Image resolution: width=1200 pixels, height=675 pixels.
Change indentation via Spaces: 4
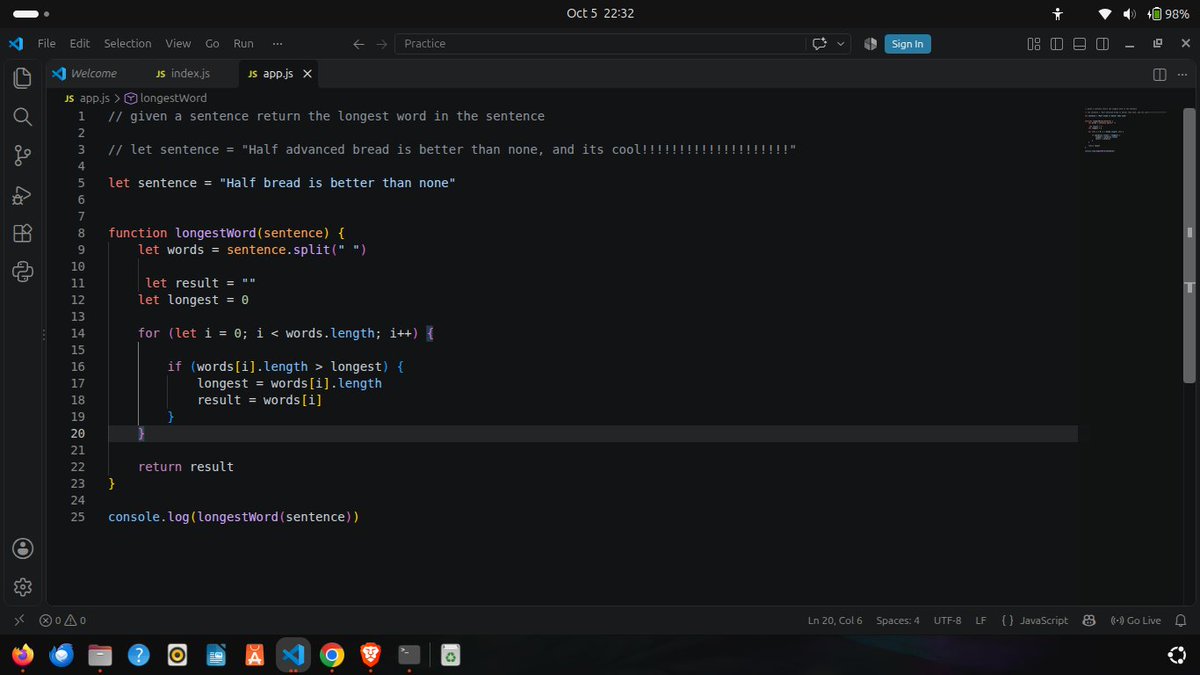898,620
